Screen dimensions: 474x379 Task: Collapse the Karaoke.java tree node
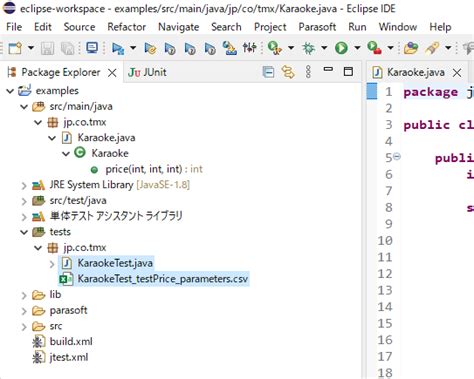click(52, 138)
